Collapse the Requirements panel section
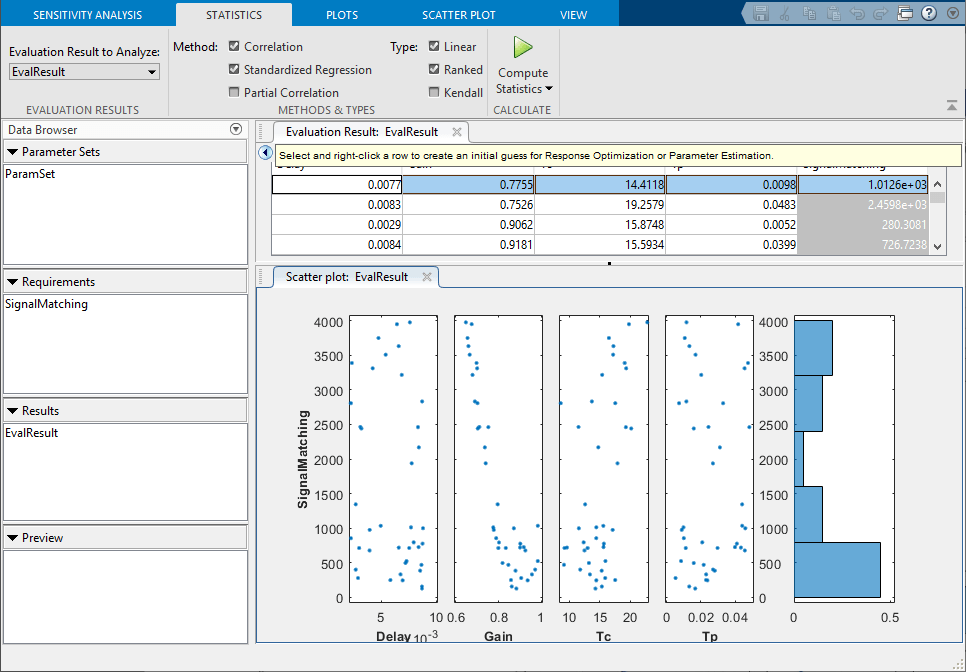Image resolution: width=966 pixels, height=672 pixels. pos(12,282)
